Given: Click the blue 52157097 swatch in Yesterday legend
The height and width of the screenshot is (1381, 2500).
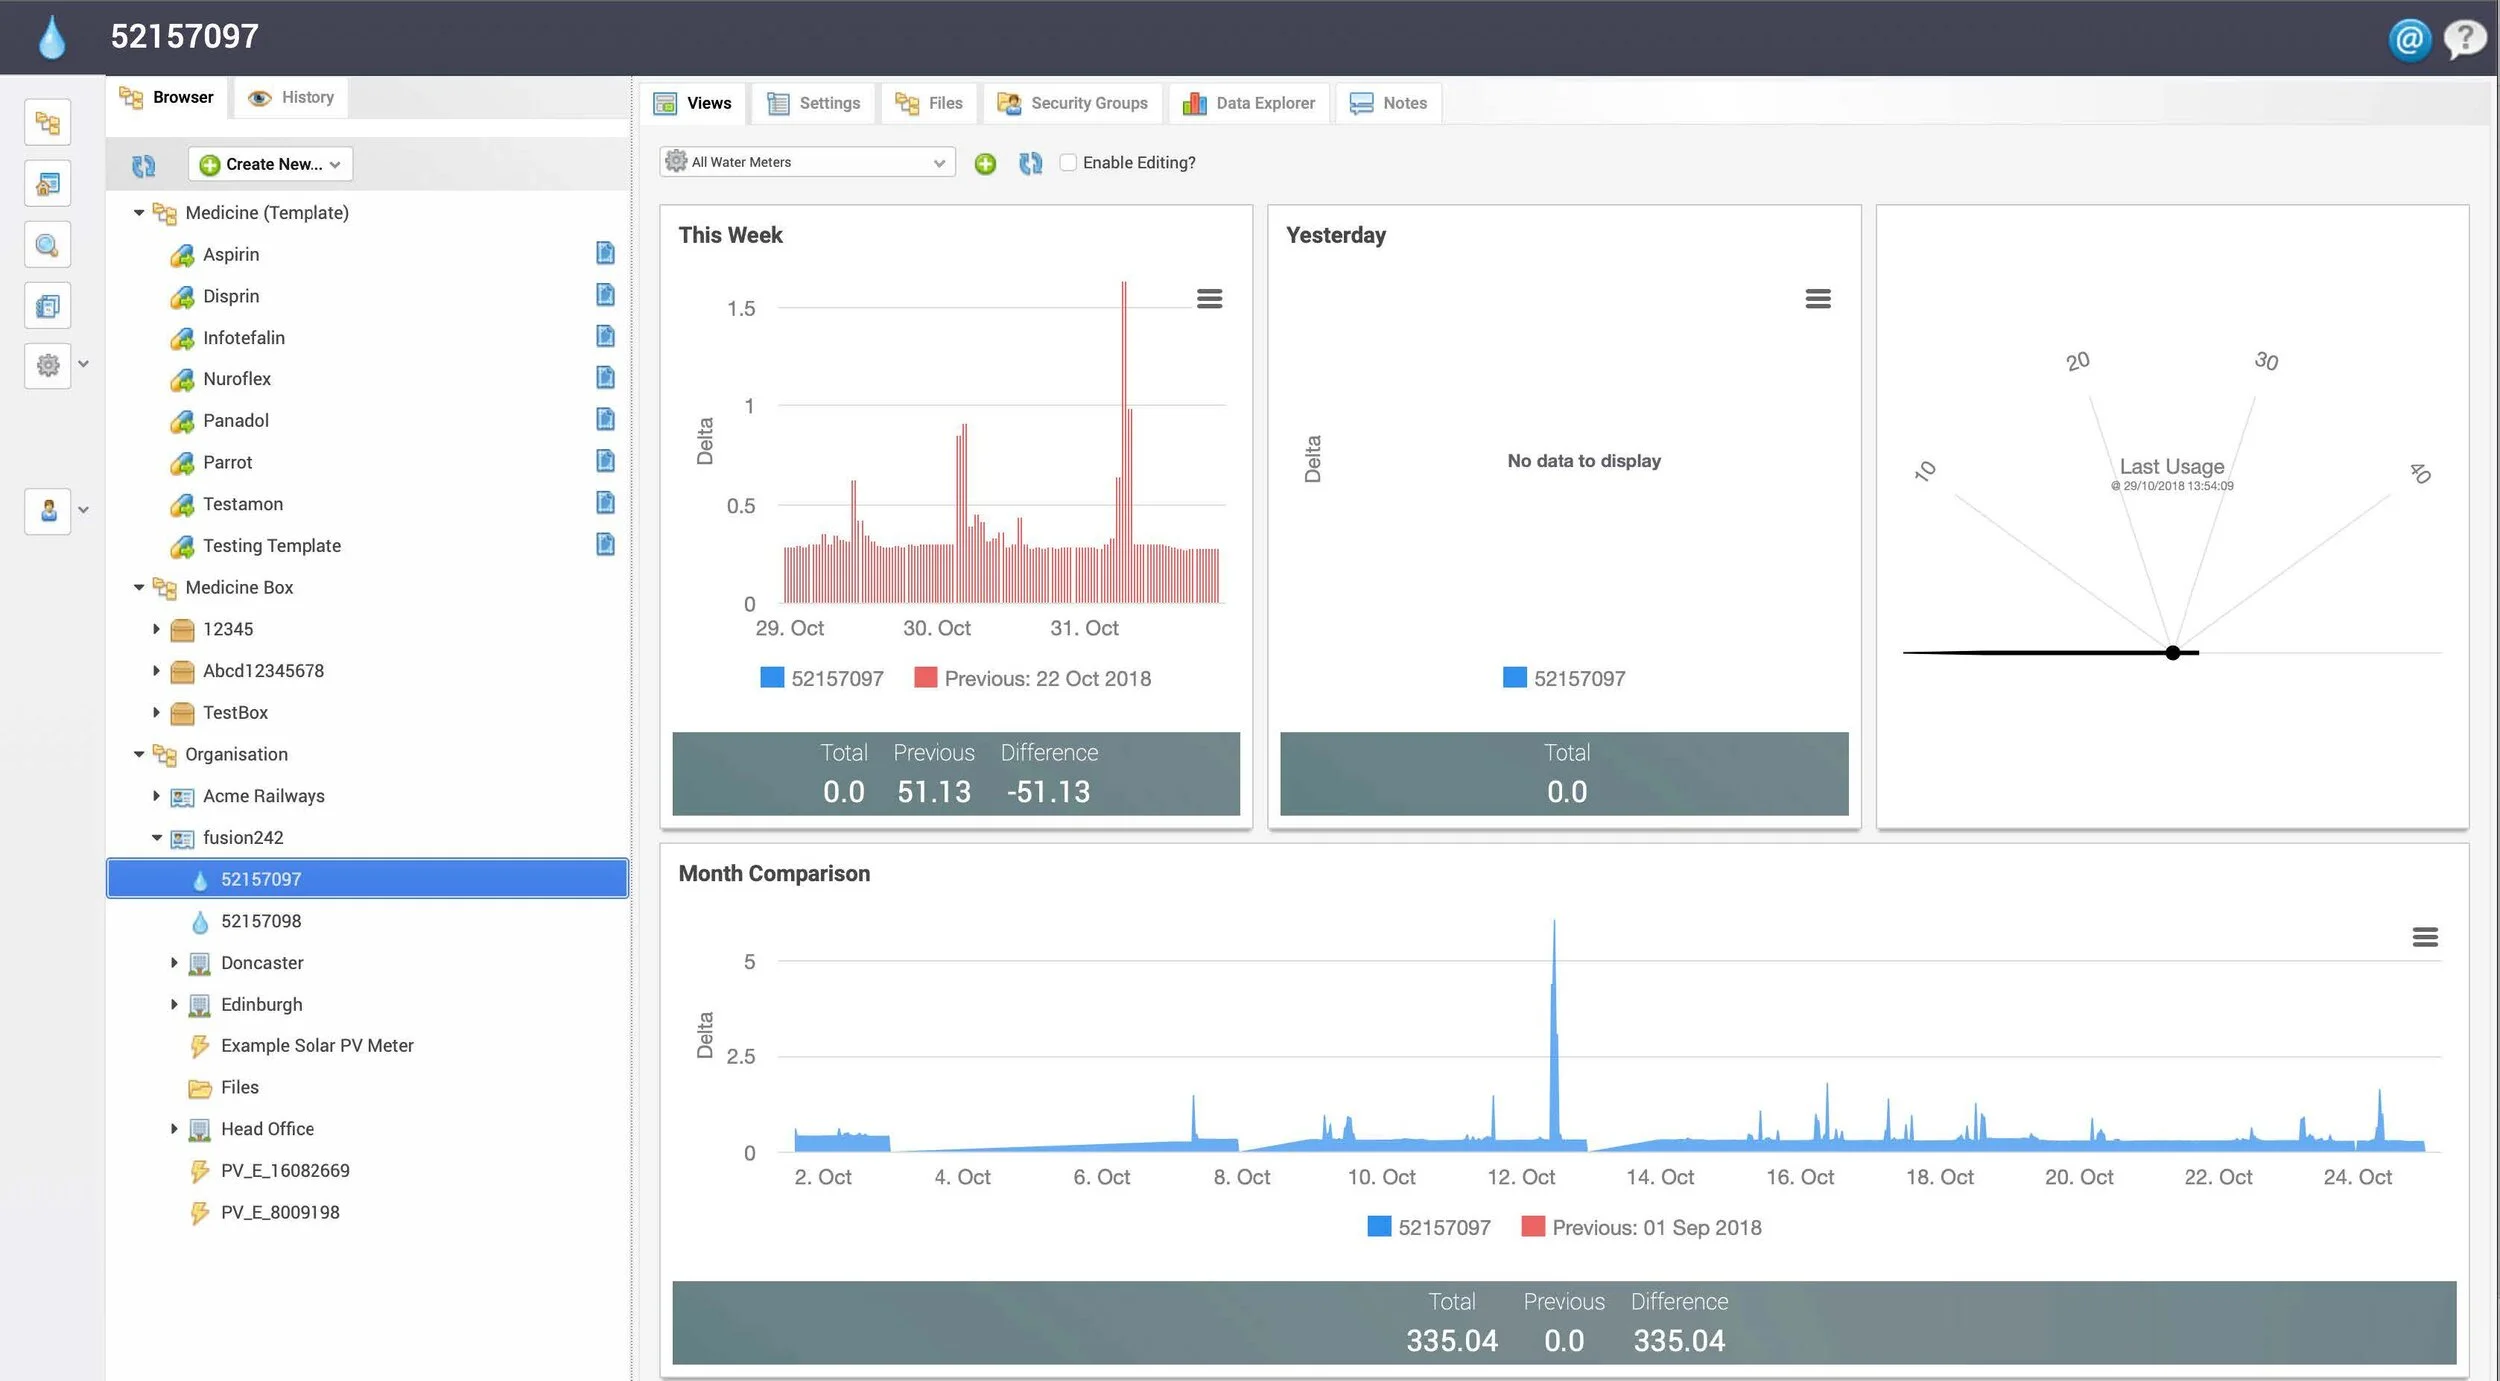Looking at the screenshot, I should pos(1514,678).
